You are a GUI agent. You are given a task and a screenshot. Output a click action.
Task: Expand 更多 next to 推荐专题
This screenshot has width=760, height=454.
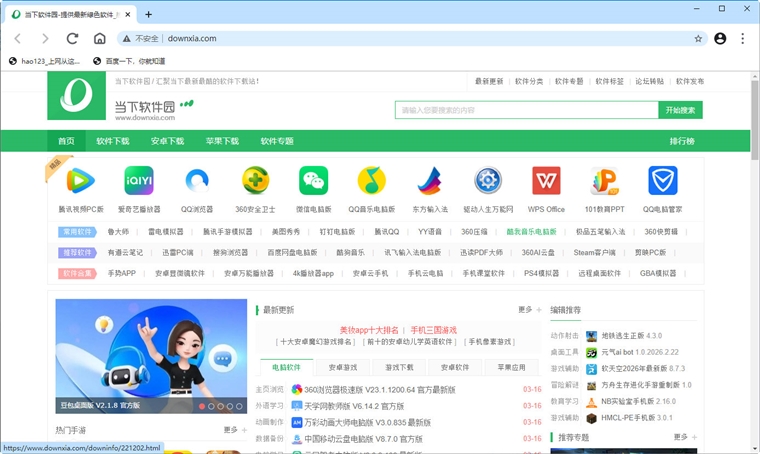(x=685, y=437)
